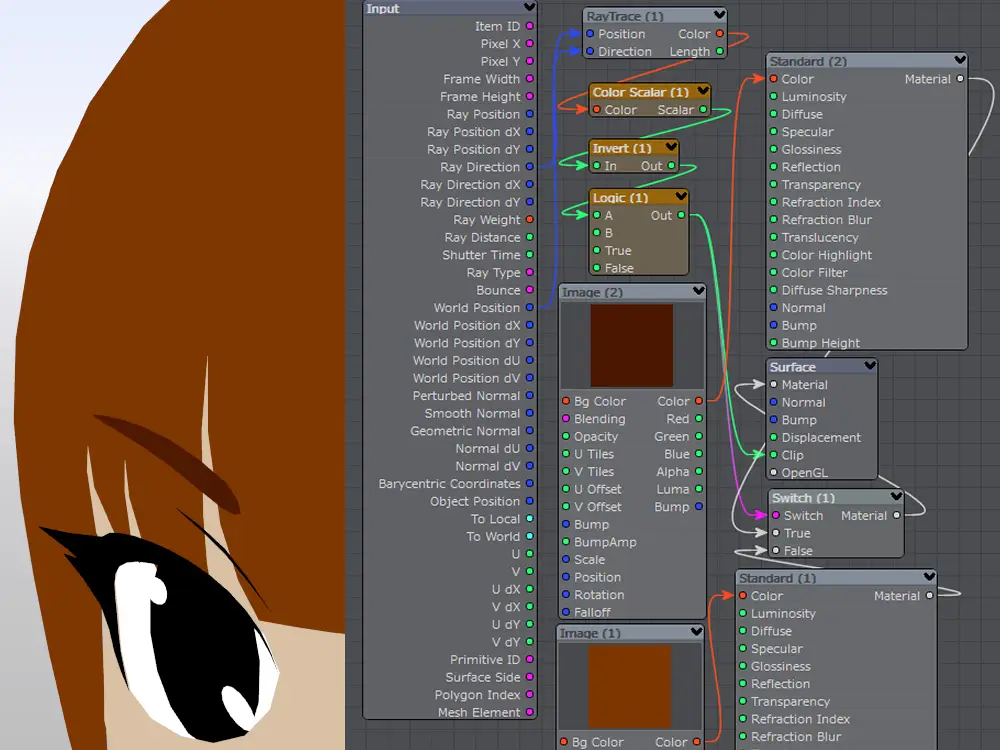The image size is (1000, 750).
Task: Collapse the Standard (2) node using its arrow
Action: 960,61
